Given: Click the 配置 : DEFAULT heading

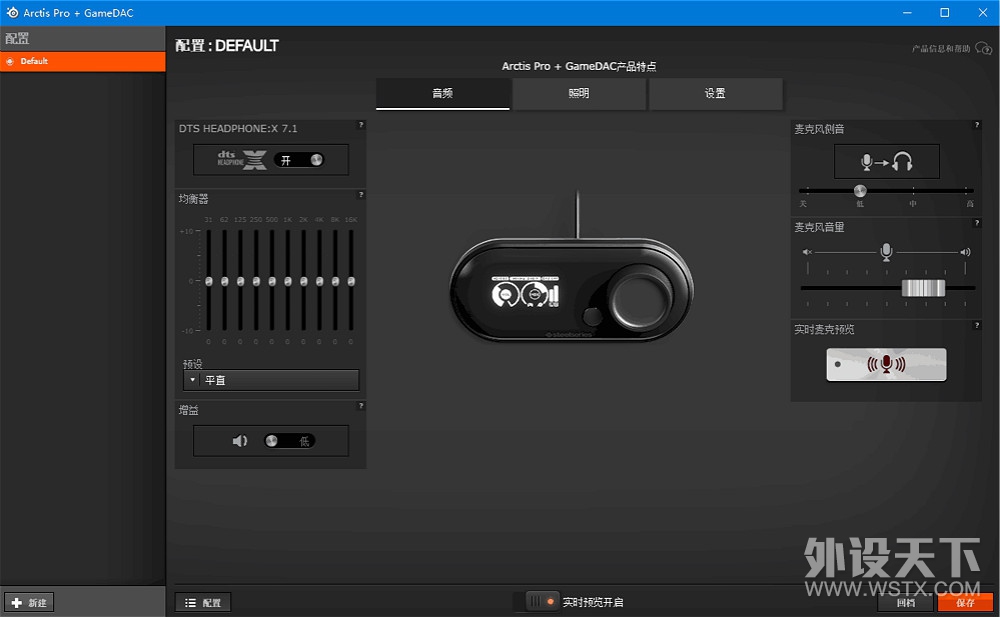Looking at the screenshot, I should (227, 46).
